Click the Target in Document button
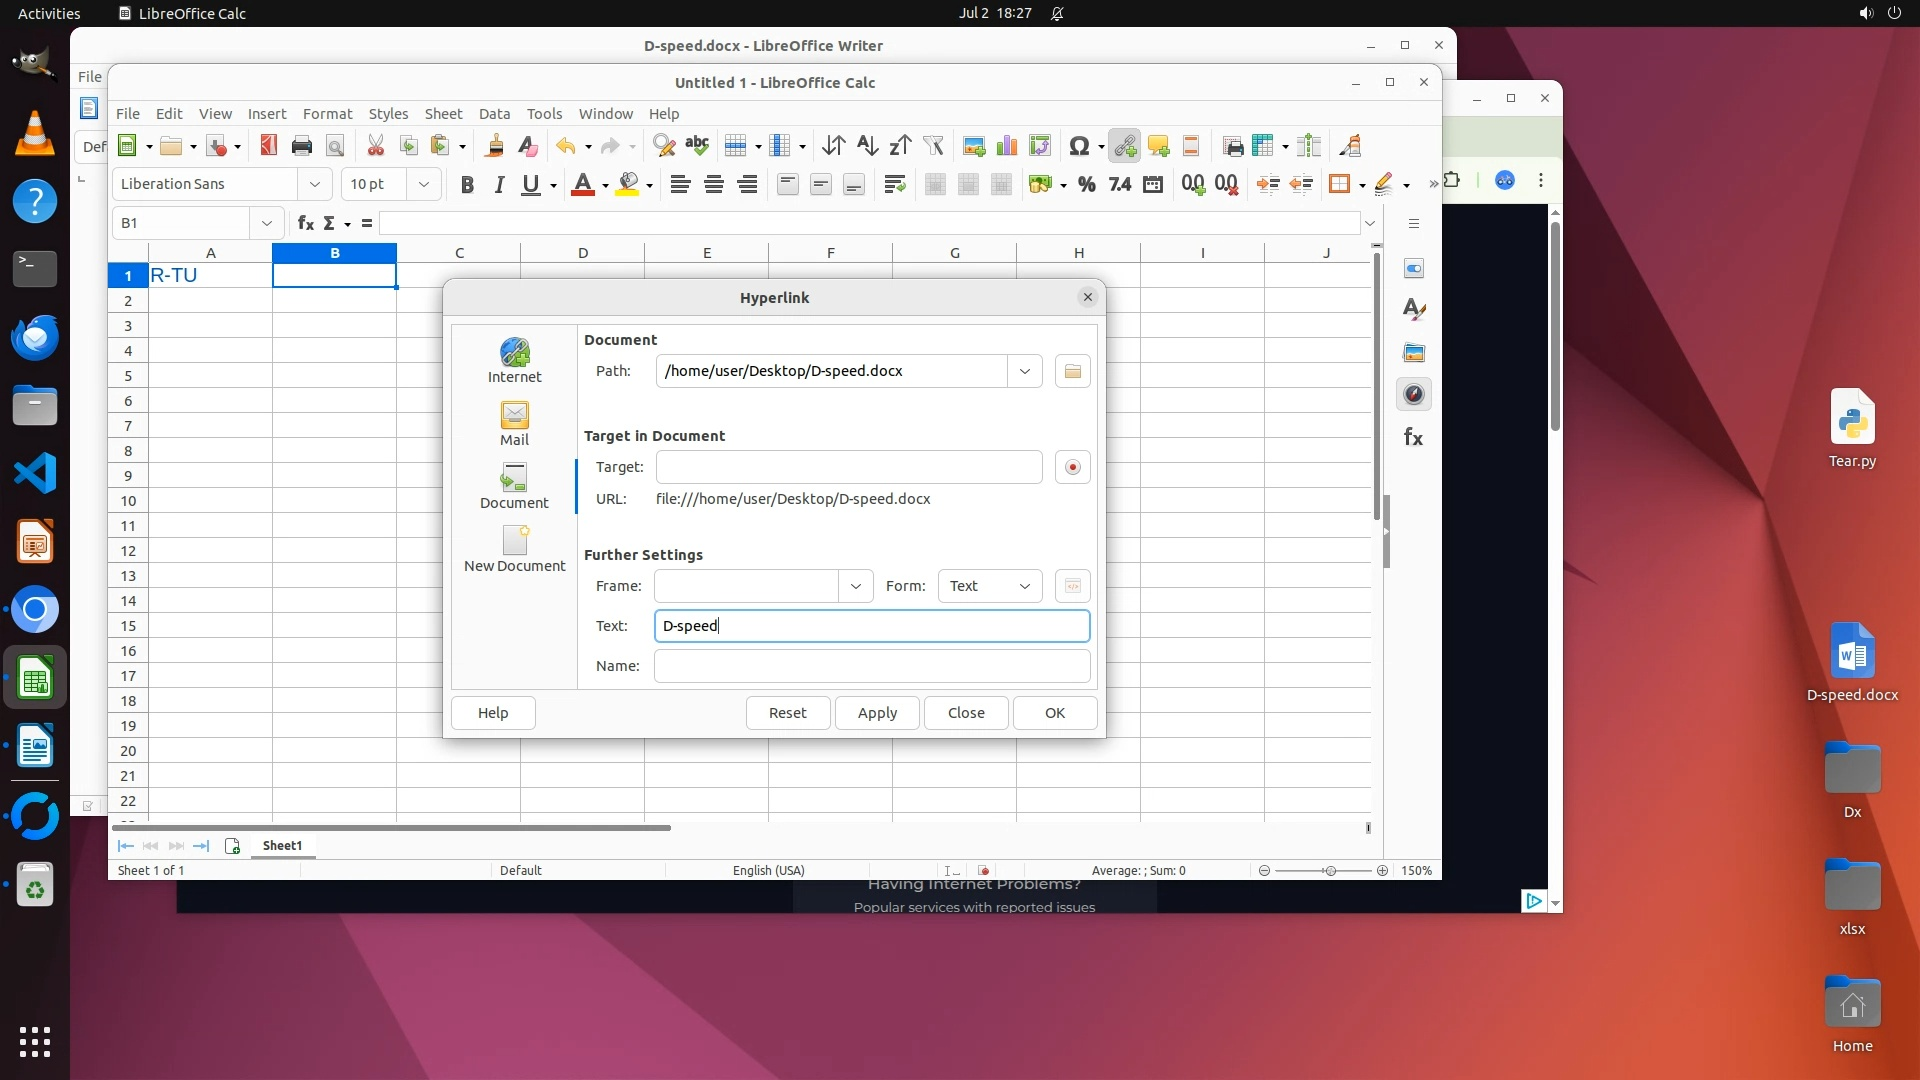 (x=1072, y=467)
